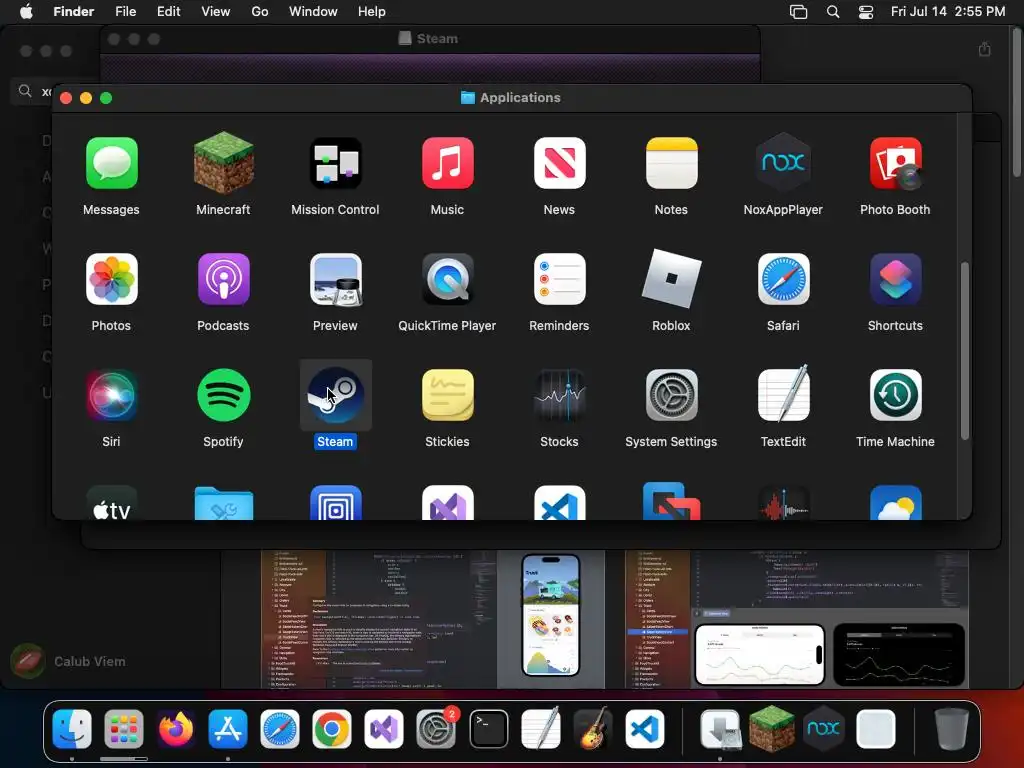Viewport: 1024px width, 768px height.
Task: Click the Weather app icon in bottom row
Action: 895,504
